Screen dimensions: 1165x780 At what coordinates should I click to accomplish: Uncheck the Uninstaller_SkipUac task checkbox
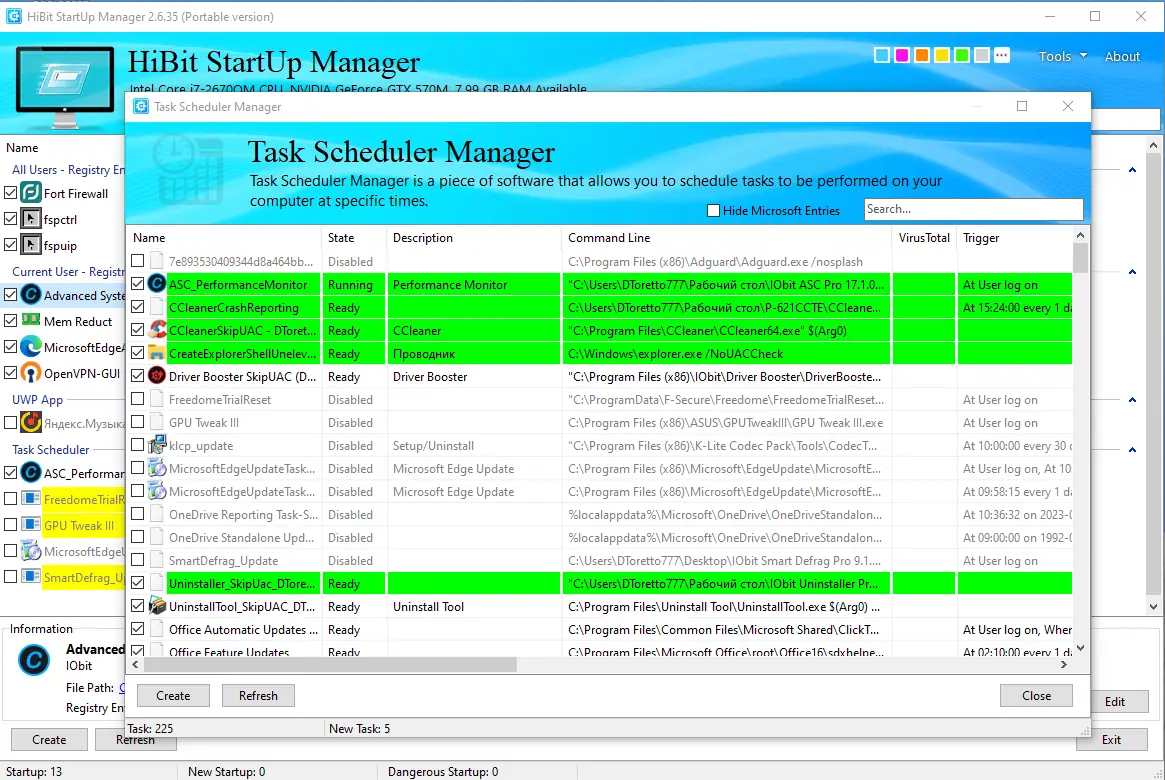click(x=137, y=583)
